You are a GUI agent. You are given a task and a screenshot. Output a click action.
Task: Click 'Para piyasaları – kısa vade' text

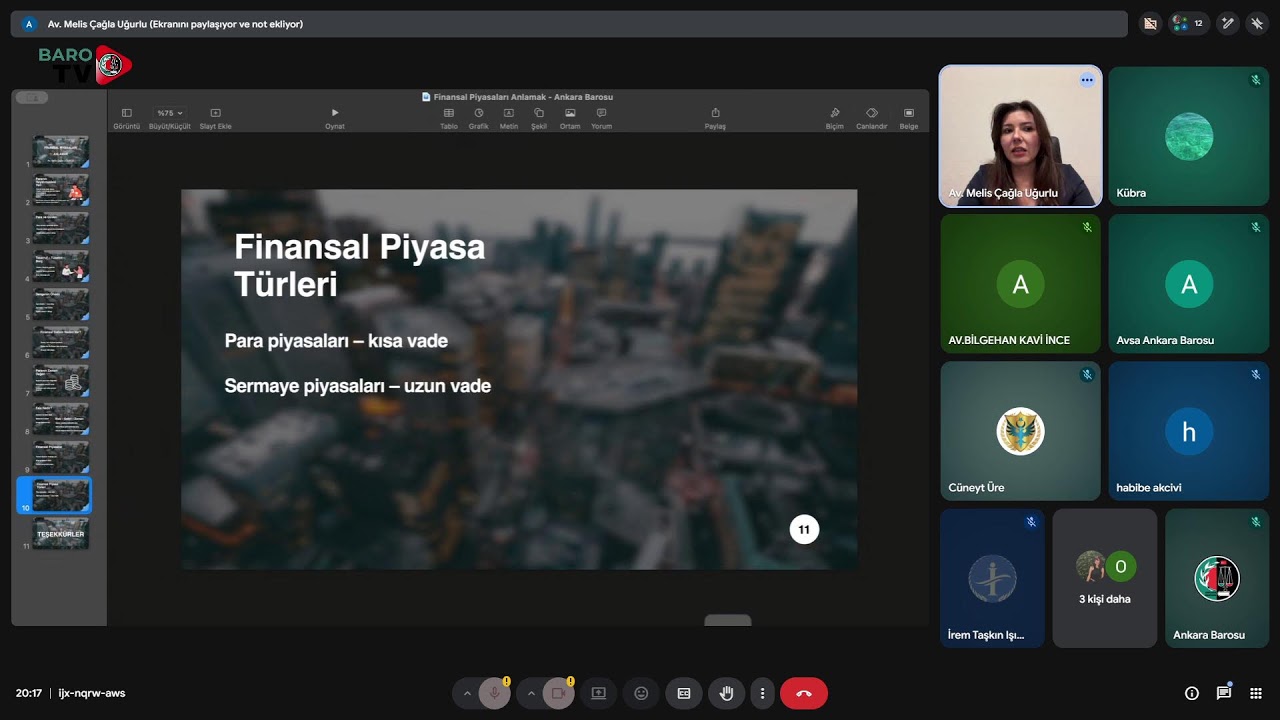coord(336,341)
